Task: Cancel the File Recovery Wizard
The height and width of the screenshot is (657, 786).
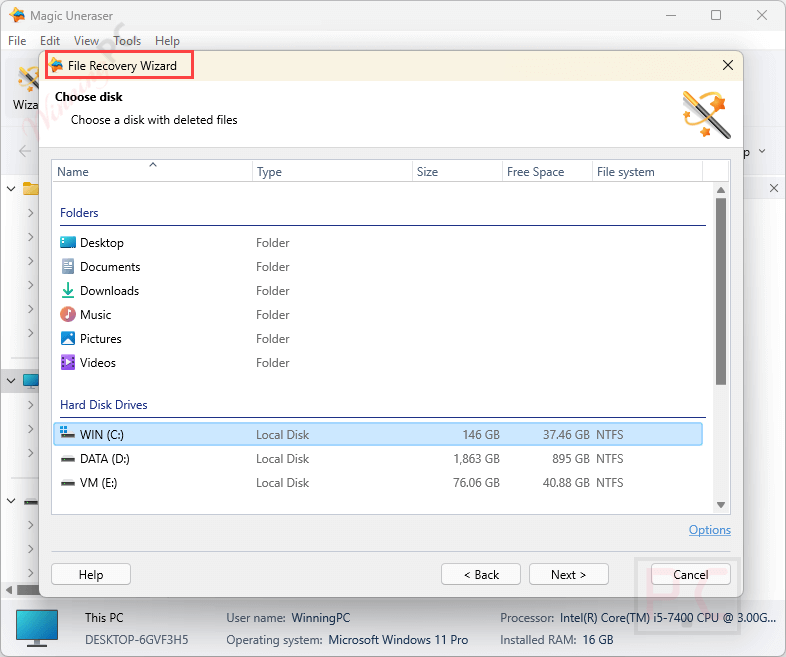Action: (x=690, y=574)
